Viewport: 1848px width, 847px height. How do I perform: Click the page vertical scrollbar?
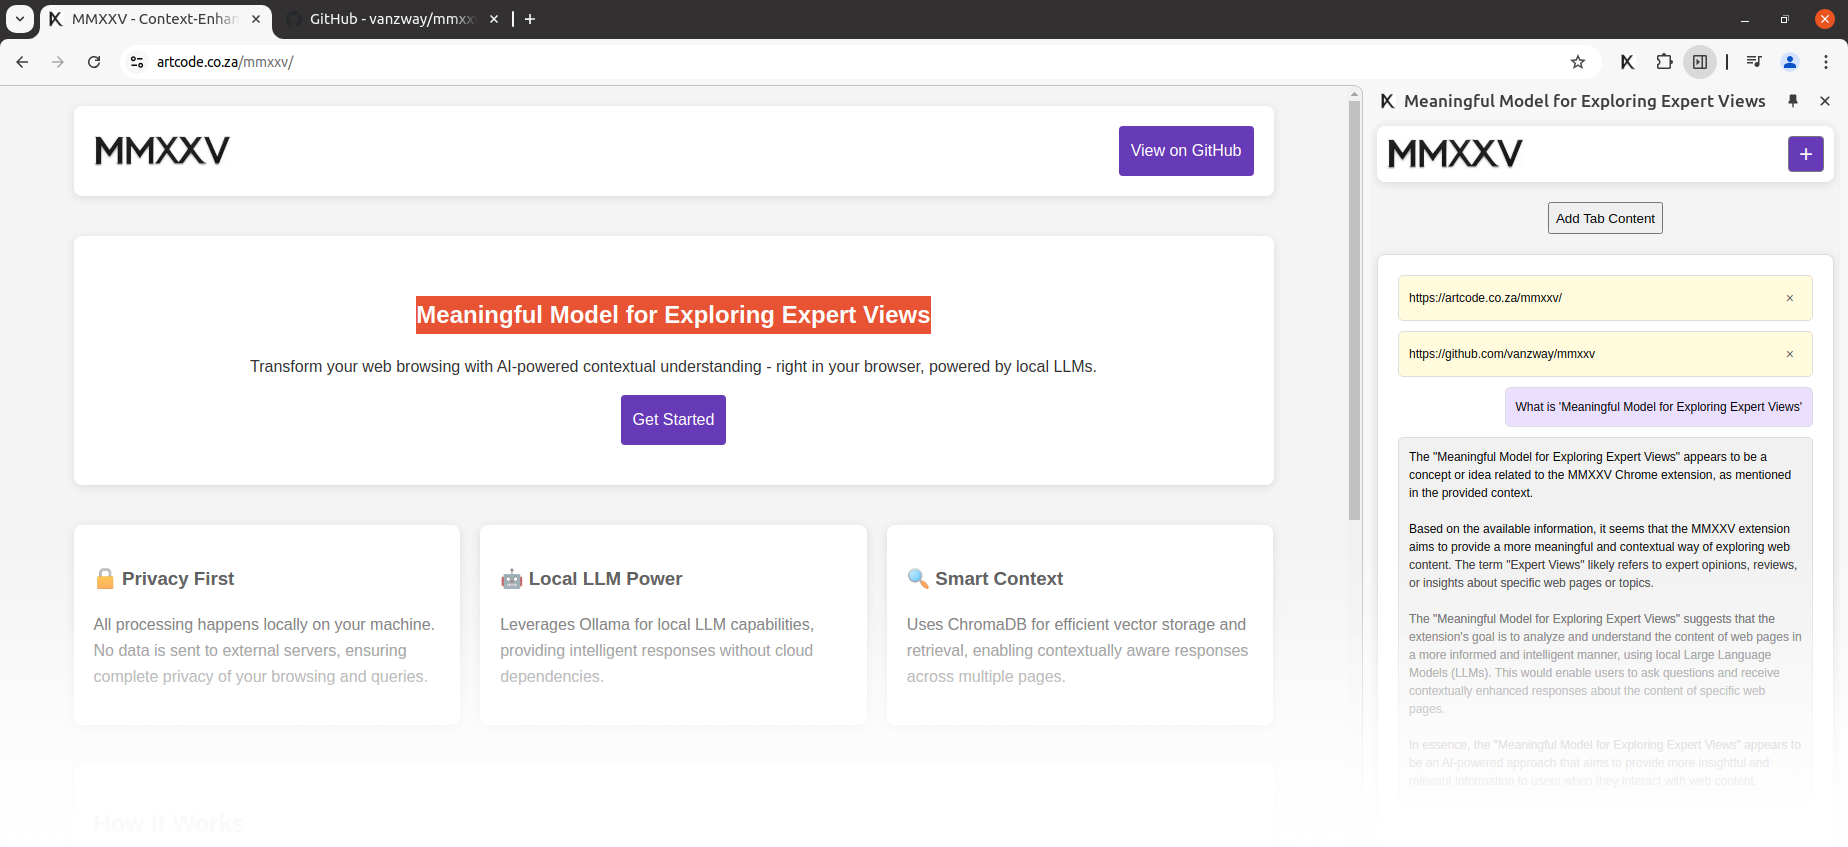point(1355,310)
